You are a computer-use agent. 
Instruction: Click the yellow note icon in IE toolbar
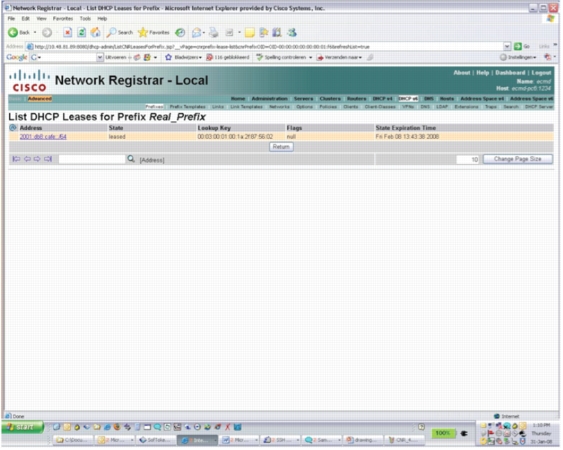[x=250, y=33]
